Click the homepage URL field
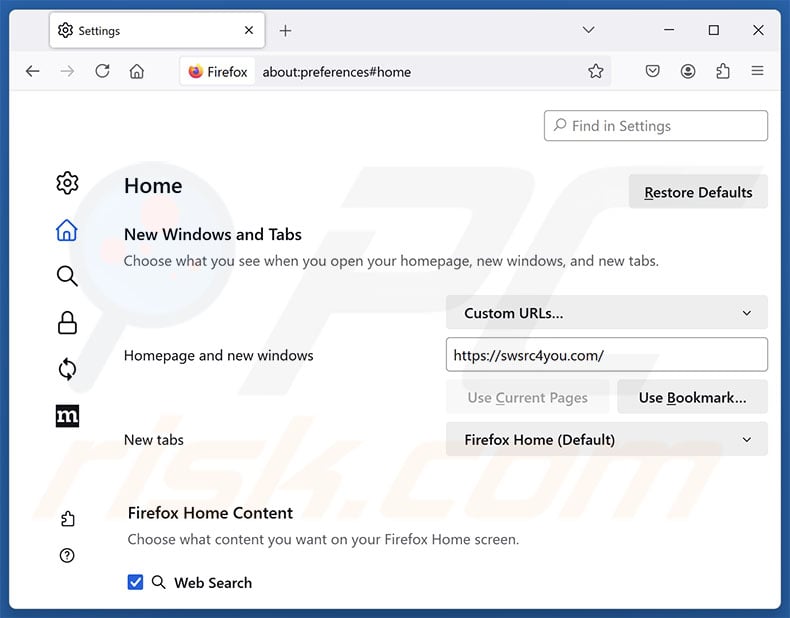 [x=607, y=355]
